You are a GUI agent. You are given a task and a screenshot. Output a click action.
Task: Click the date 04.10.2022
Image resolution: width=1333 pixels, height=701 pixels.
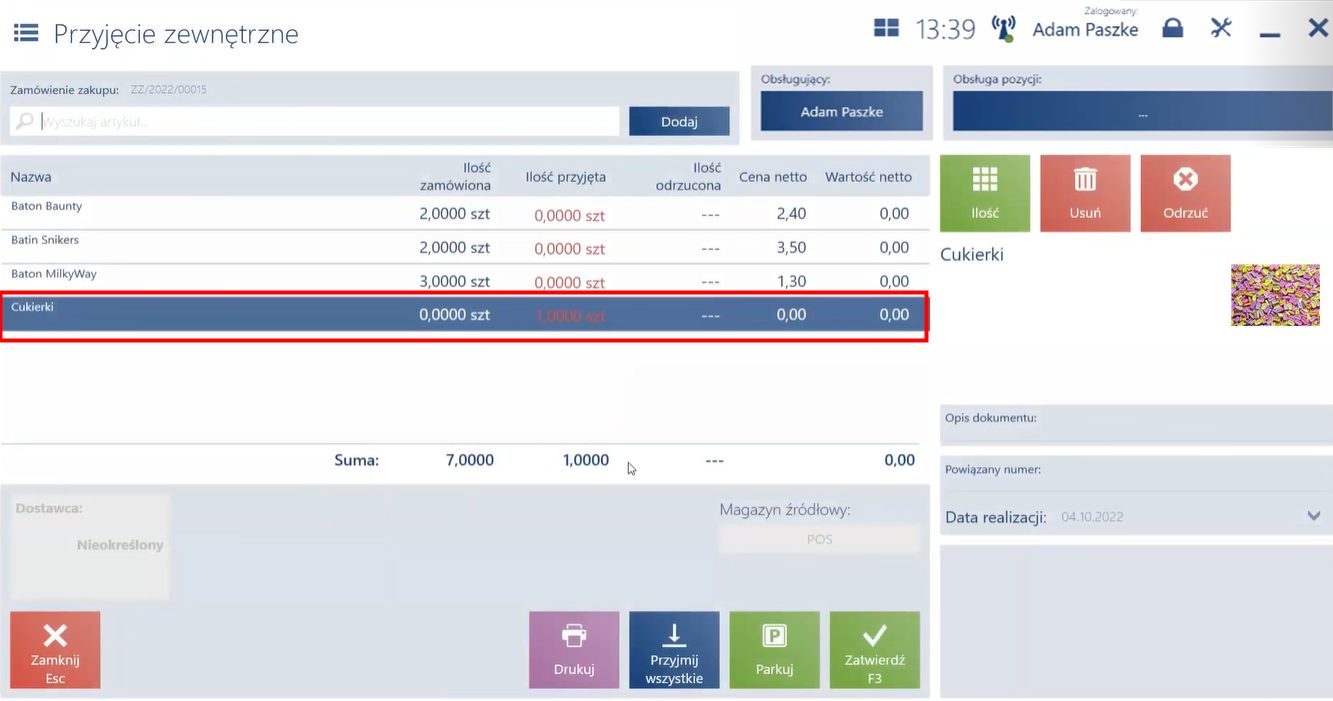click(1092, 517)
